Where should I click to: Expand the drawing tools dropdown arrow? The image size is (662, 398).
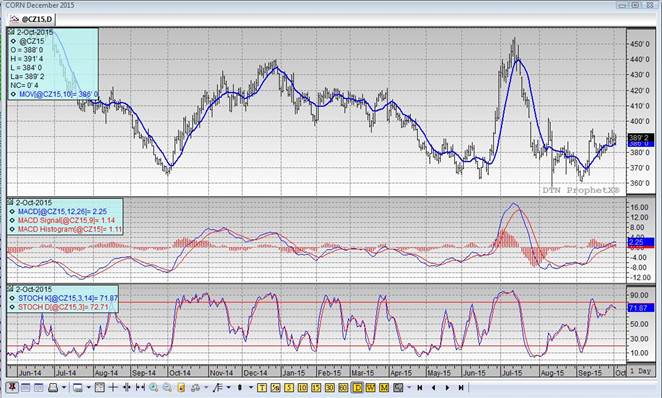click(x=228, y=387)
